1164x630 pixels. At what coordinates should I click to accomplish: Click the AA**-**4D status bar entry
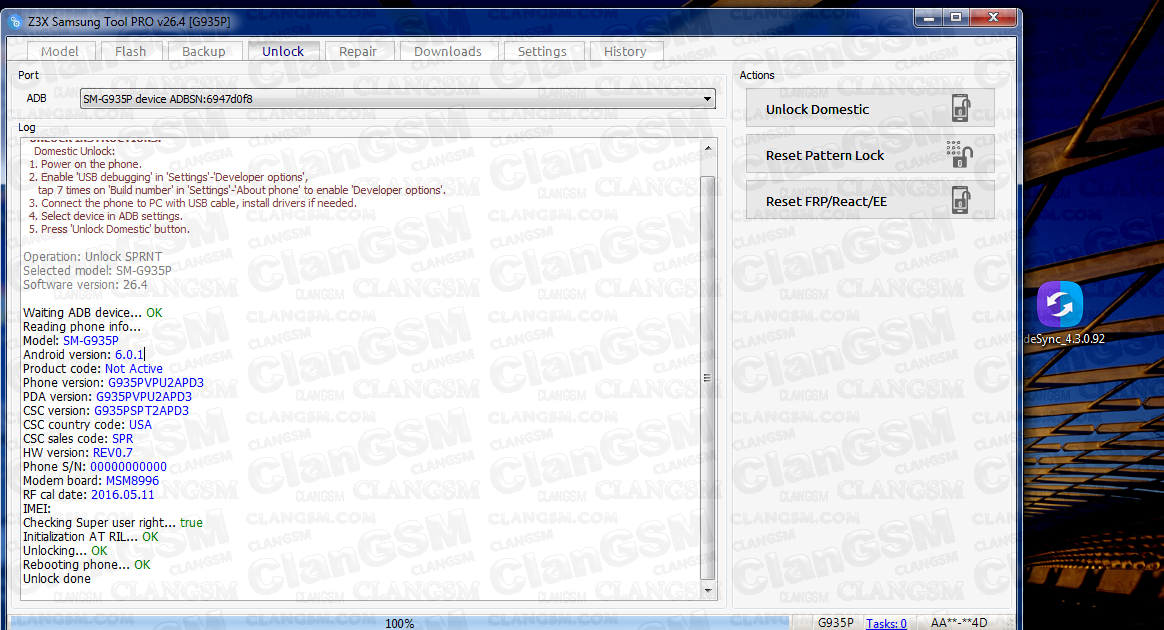(x=958, y=623)
